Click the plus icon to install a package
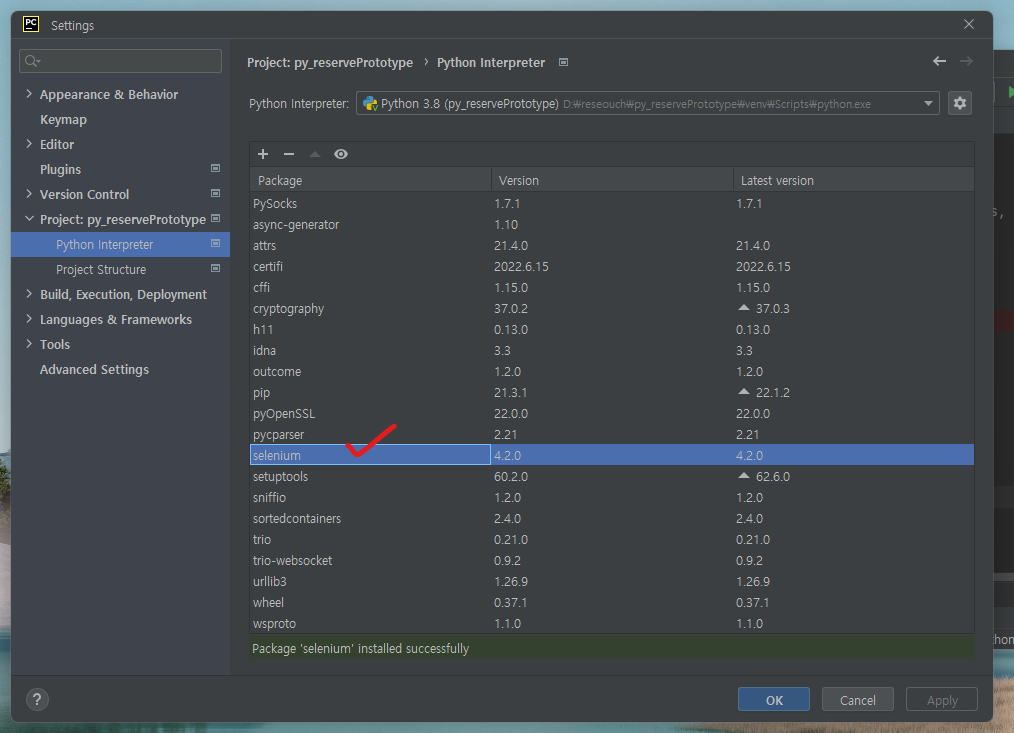 coord(263,154)
